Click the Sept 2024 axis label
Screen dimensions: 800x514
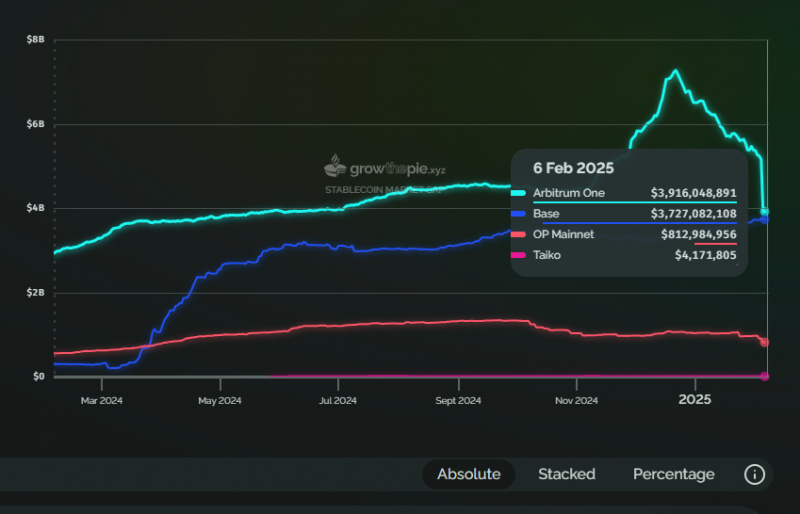pyautogui.click(x=458, y=401)
